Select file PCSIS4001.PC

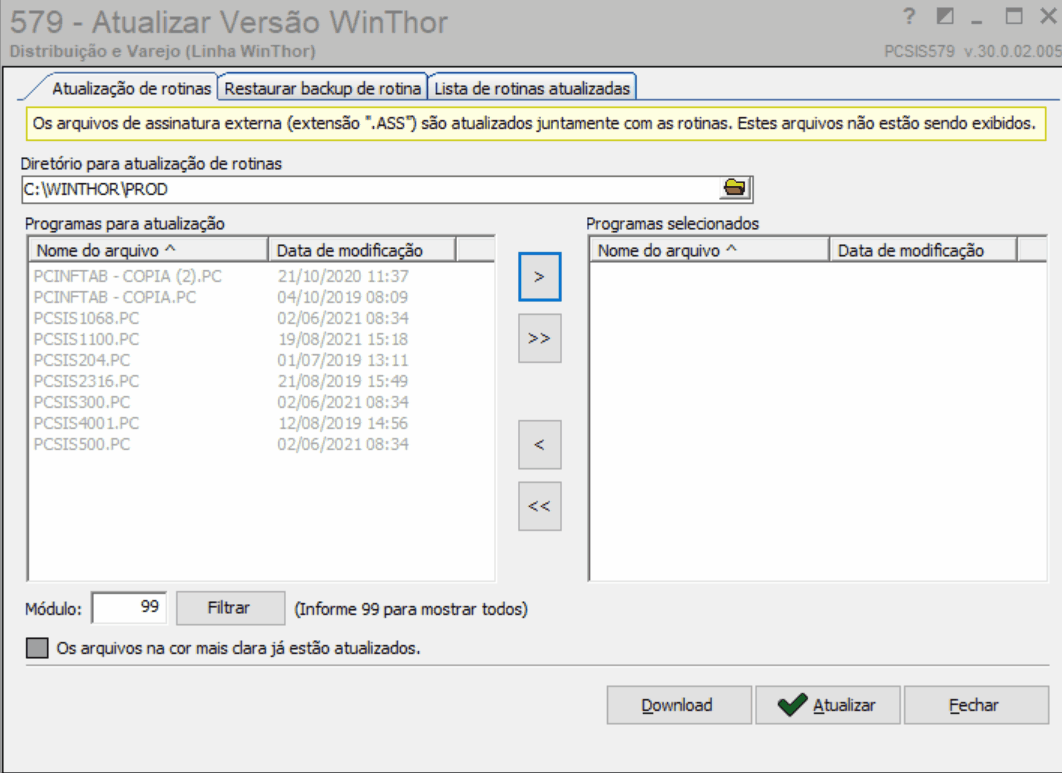click(86, 423)
